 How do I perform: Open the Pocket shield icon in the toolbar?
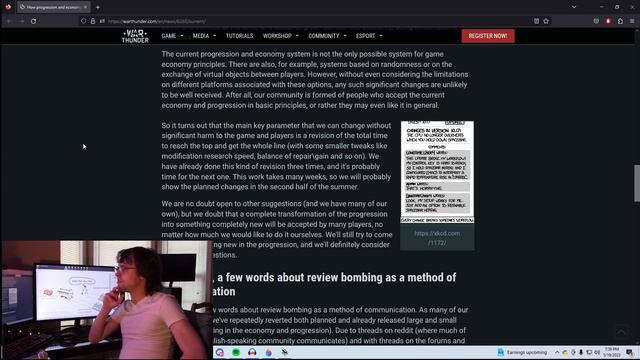point(596,21)
